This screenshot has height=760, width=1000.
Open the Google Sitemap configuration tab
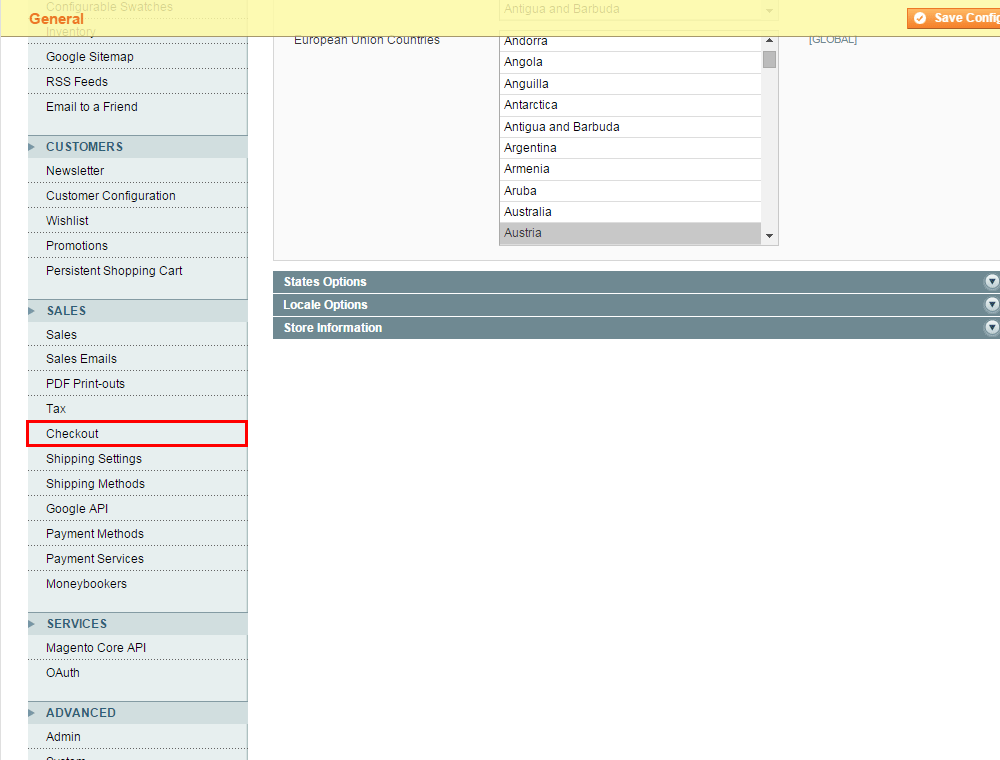point(138,57)
